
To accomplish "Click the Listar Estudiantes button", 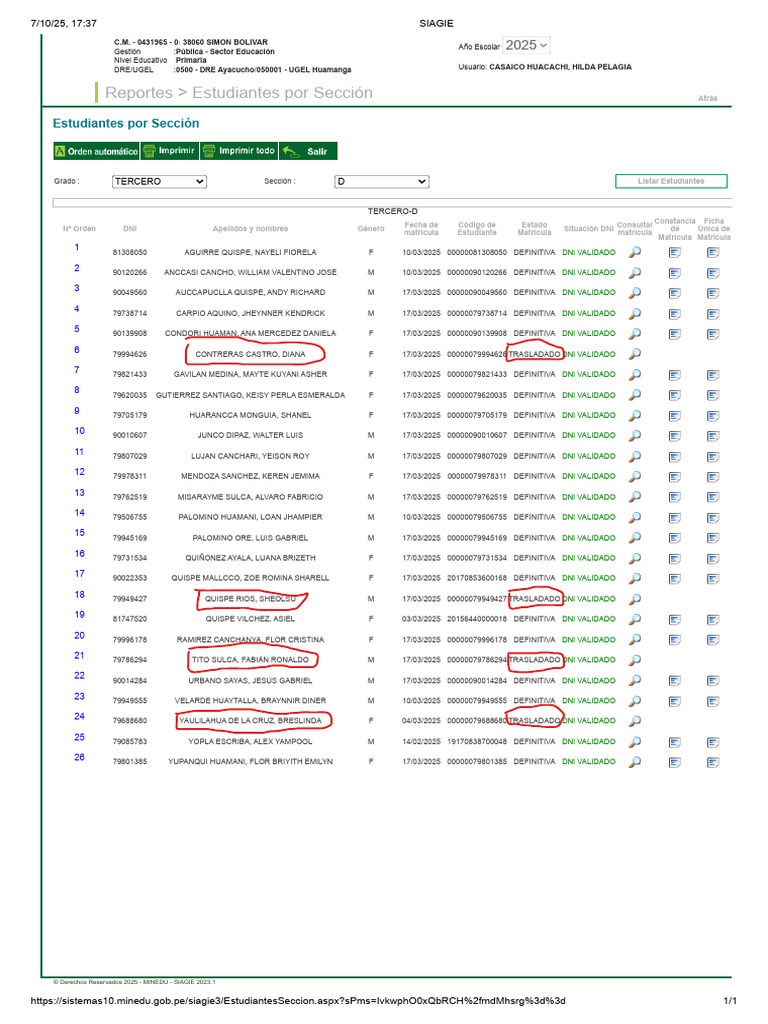I will (x=671, y=181).
